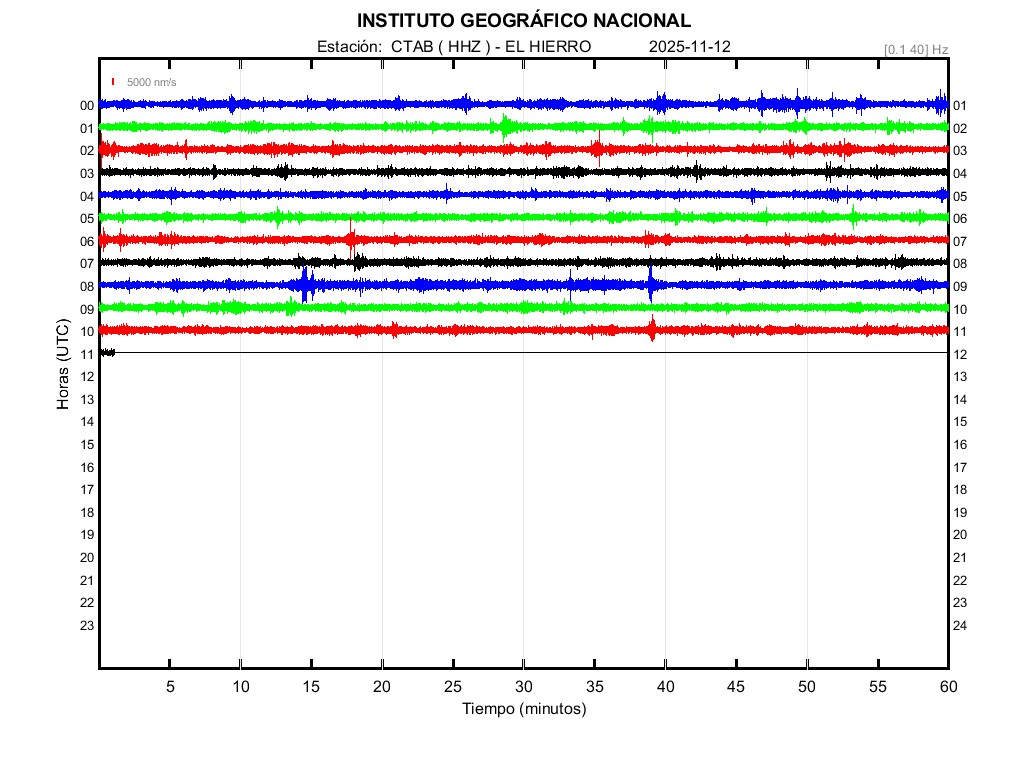Click the [0.1 40] Hz filter label
The image size is (1024, 768).
915,49
